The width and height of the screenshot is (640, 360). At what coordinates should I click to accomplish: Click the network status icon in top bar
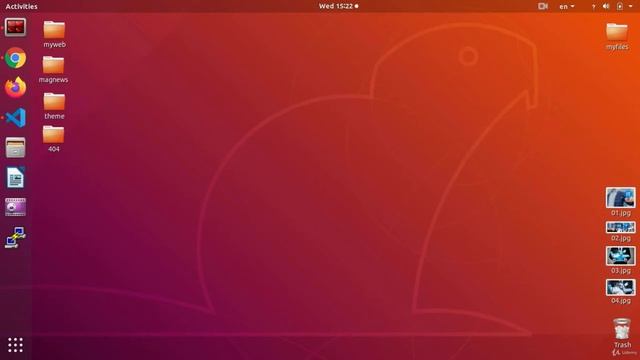[593, 7]
